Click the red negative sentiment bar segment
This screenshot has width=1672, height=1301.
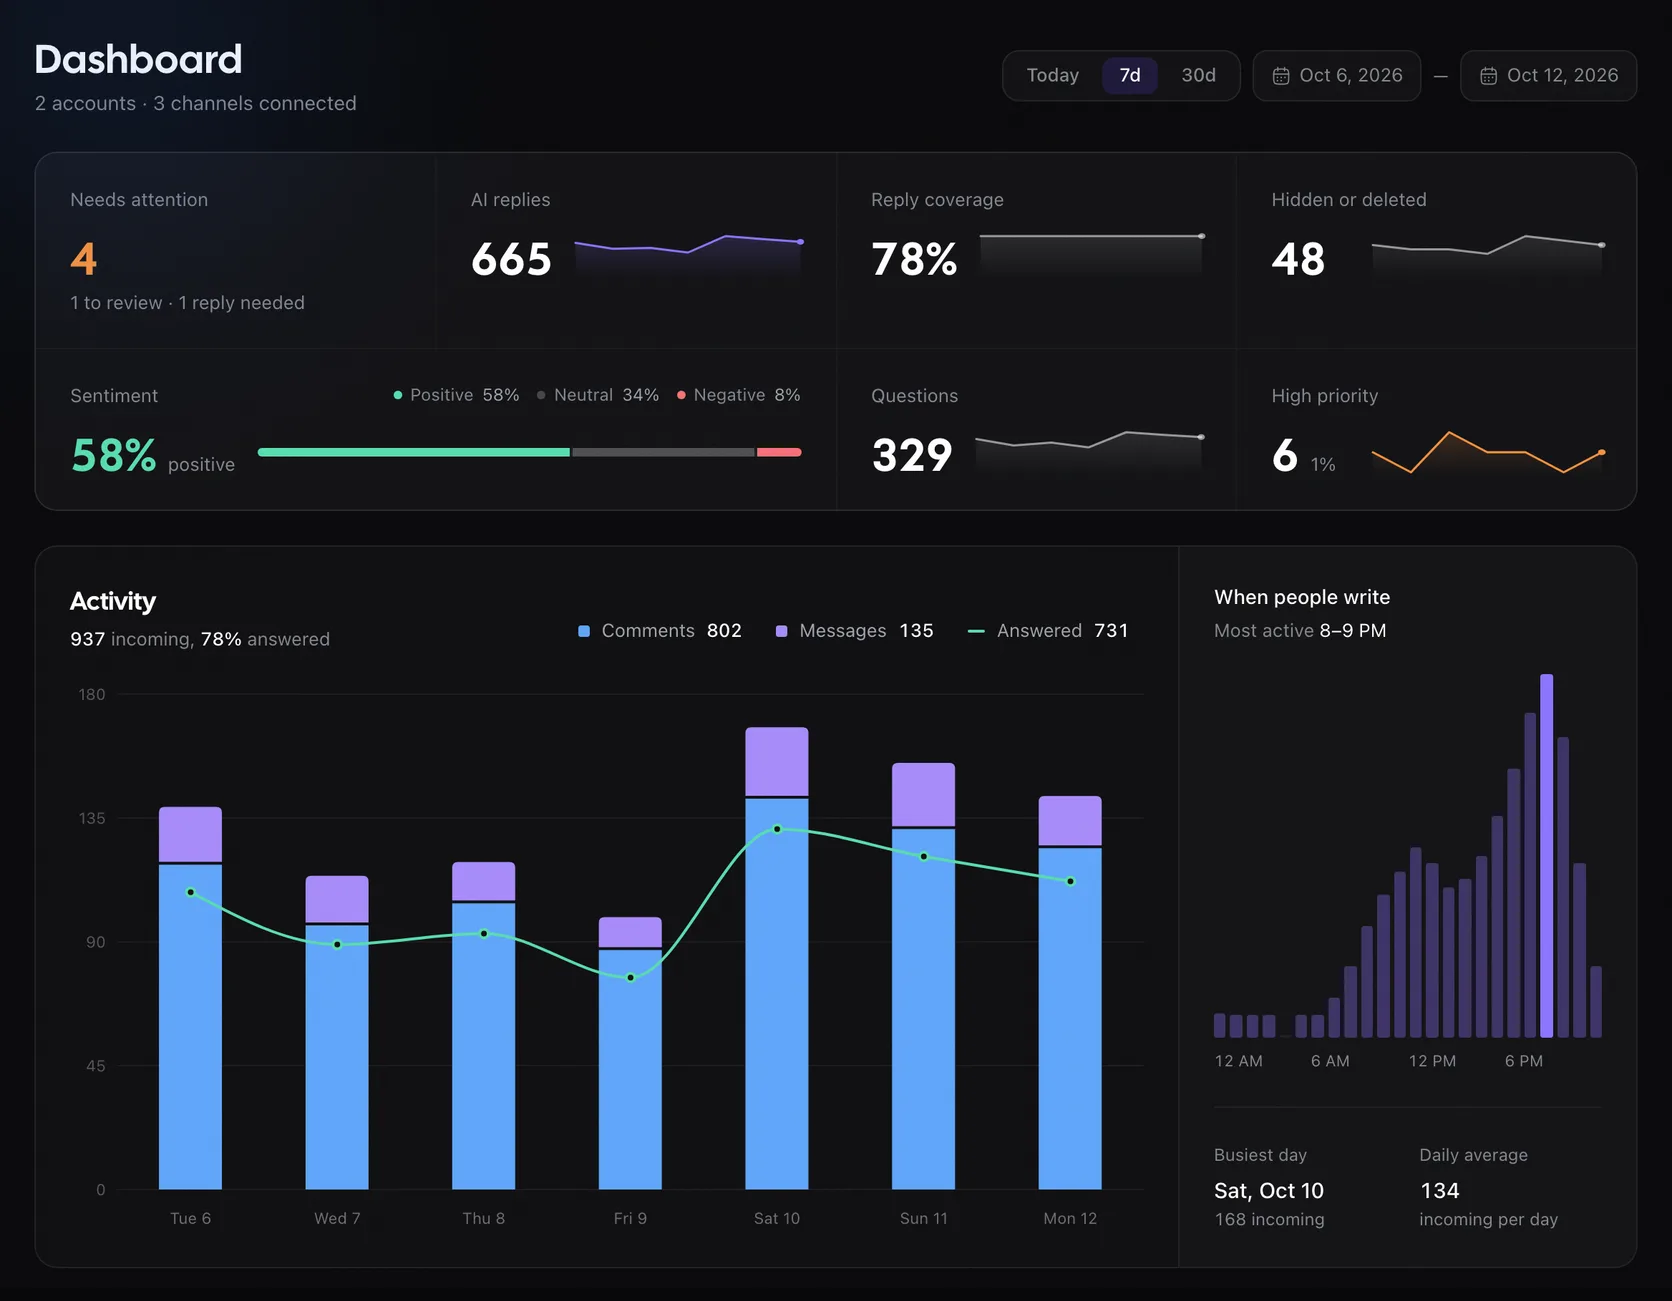tap(779, 452)
